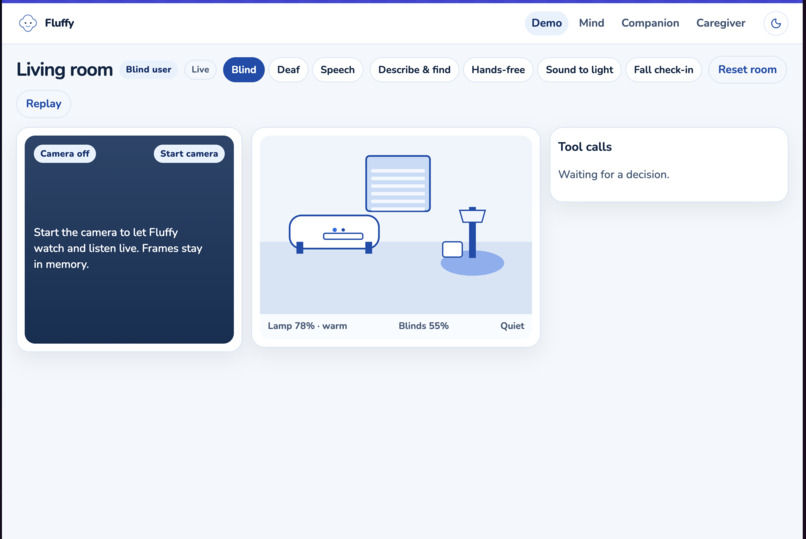Image resolution: width=806 pixels, height=539 pixels.
Task: Click the Living room heading
Action: pyautogui.click(x=65, y=70)
